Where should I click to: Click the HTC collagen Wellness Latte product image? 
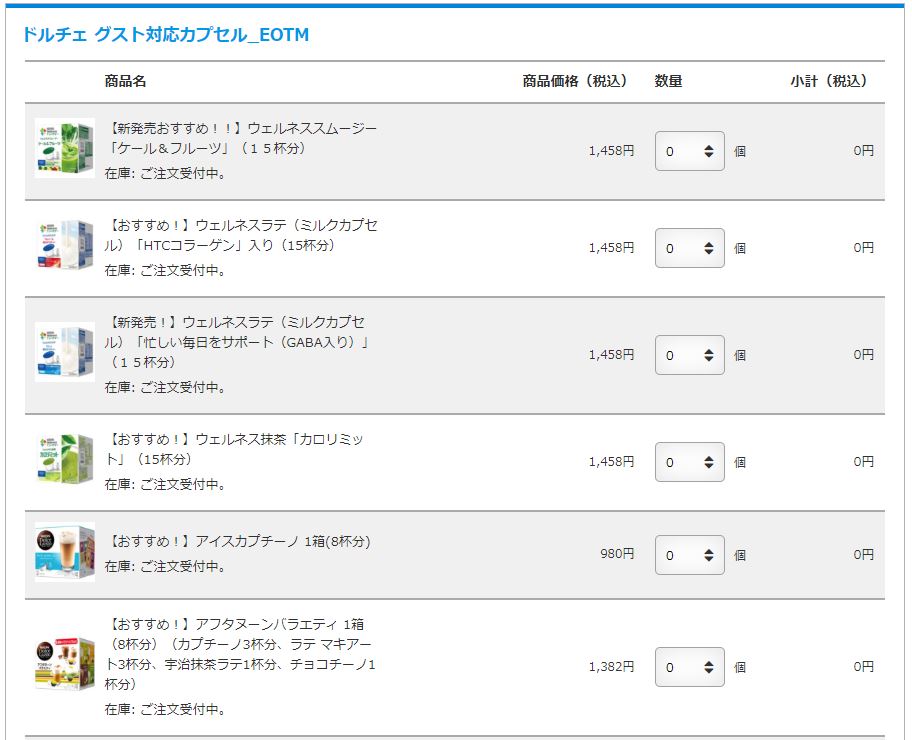(x=65, y=245)
